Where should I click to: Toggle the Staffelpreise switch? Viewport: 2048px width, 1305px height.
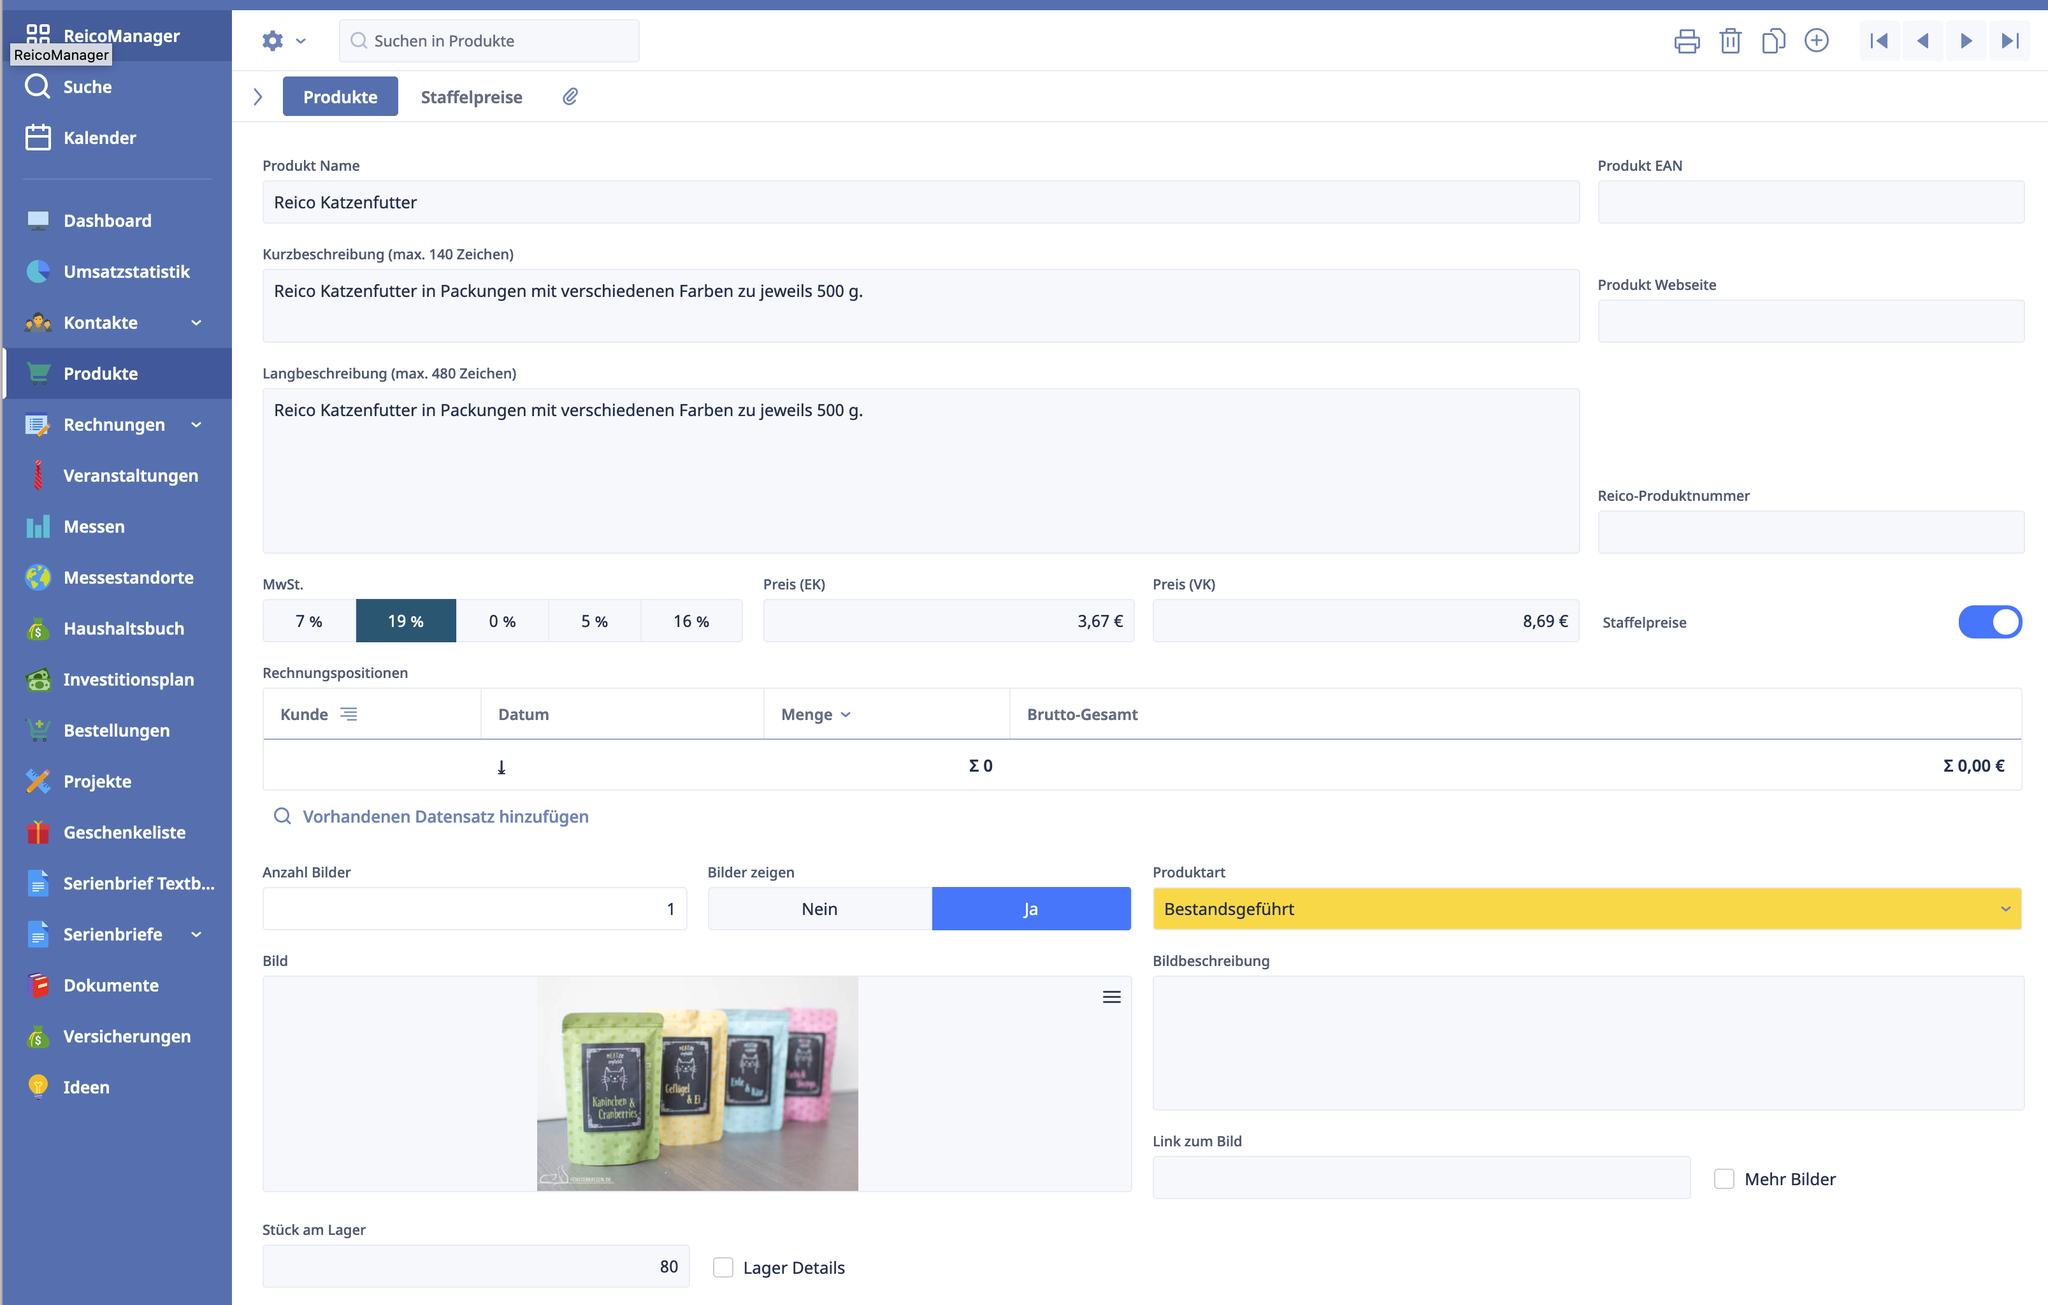[1990, 622]
